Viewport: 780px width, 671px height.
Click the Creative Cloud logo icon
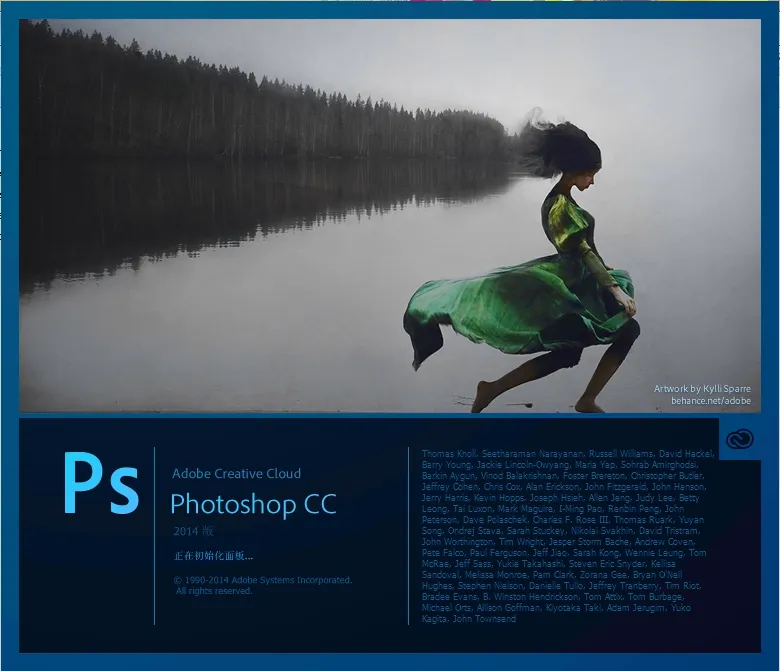[740, 439]
